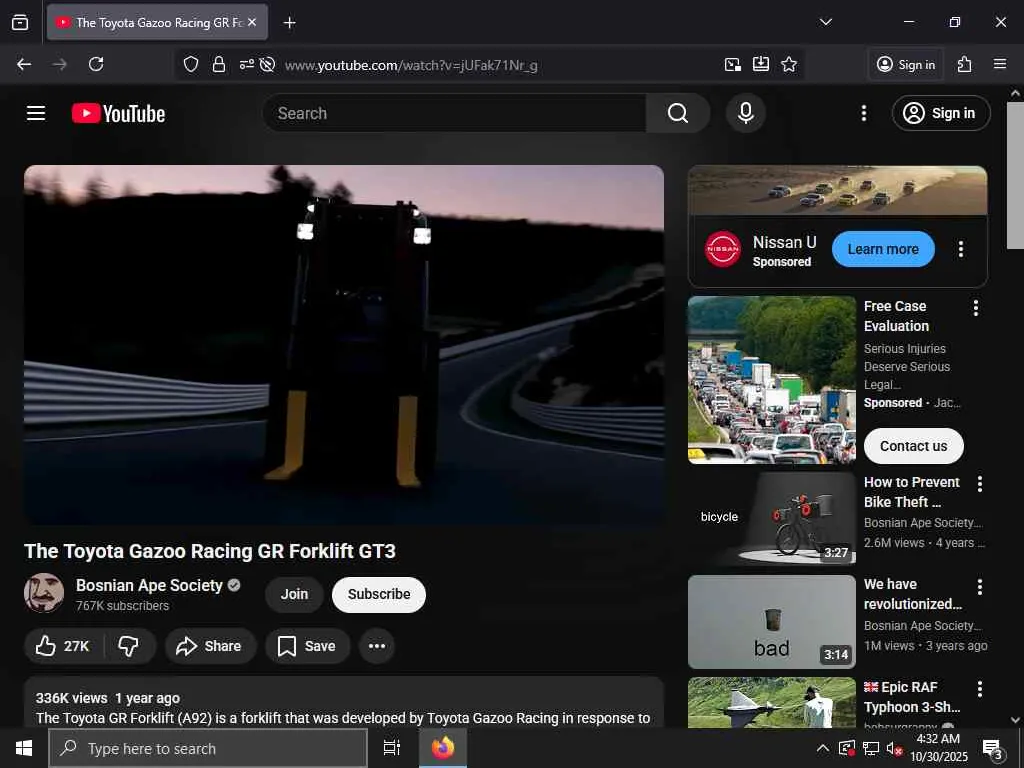Click YouTube Sign in button

coord(941,113)
